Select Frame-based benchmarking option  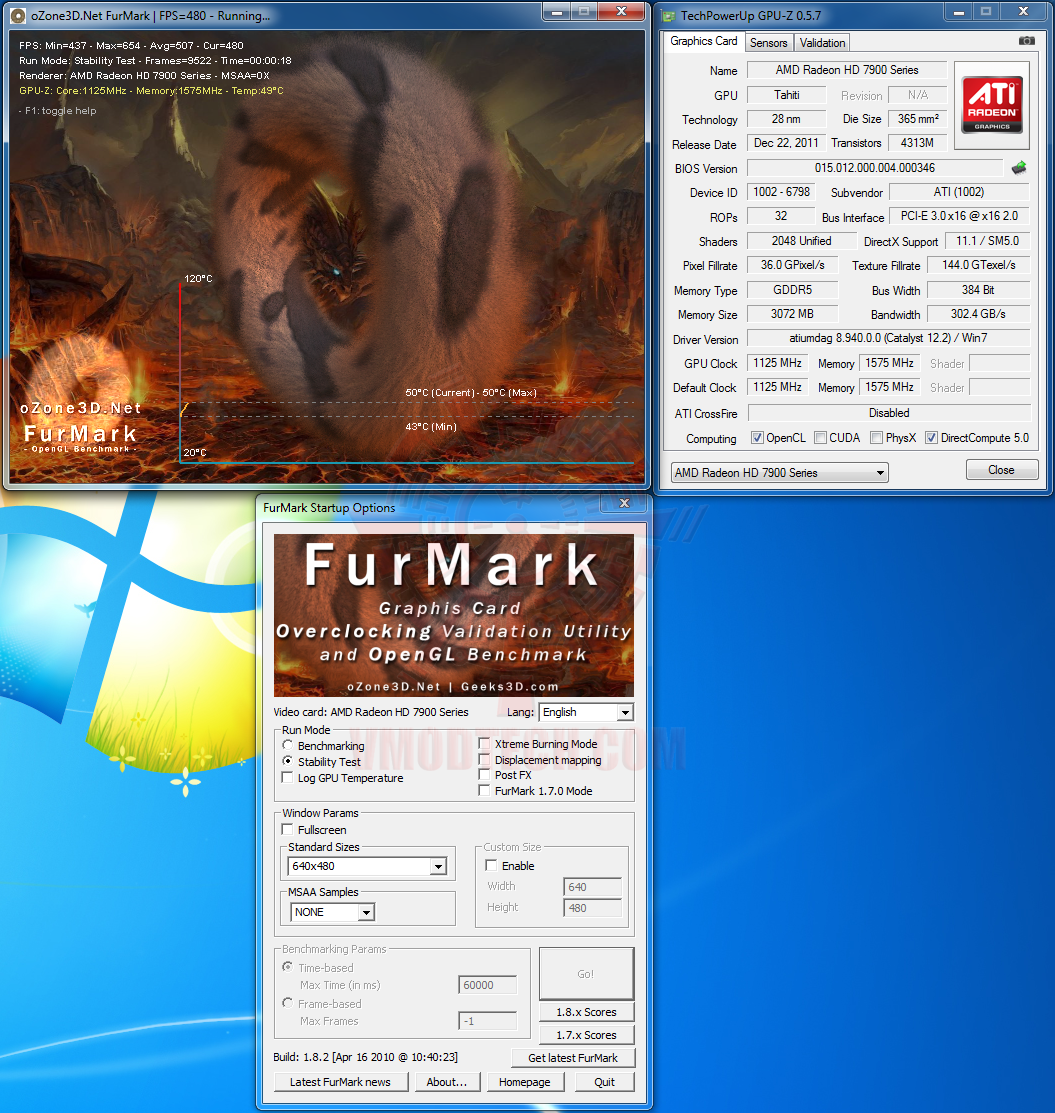click(x=288, y=1003)
